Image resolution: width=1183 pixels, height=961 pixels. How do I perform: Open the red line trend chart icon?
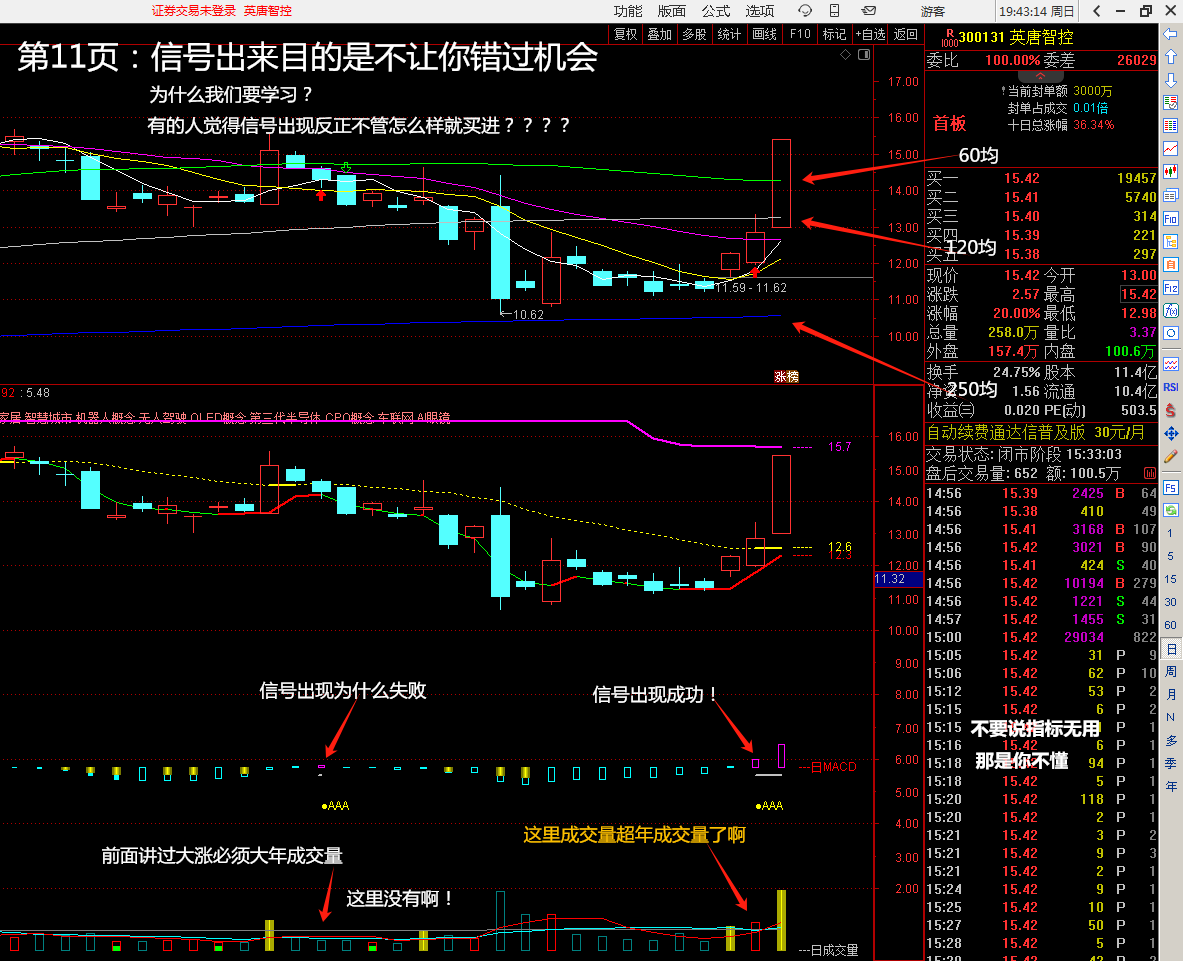[1170, 149]
